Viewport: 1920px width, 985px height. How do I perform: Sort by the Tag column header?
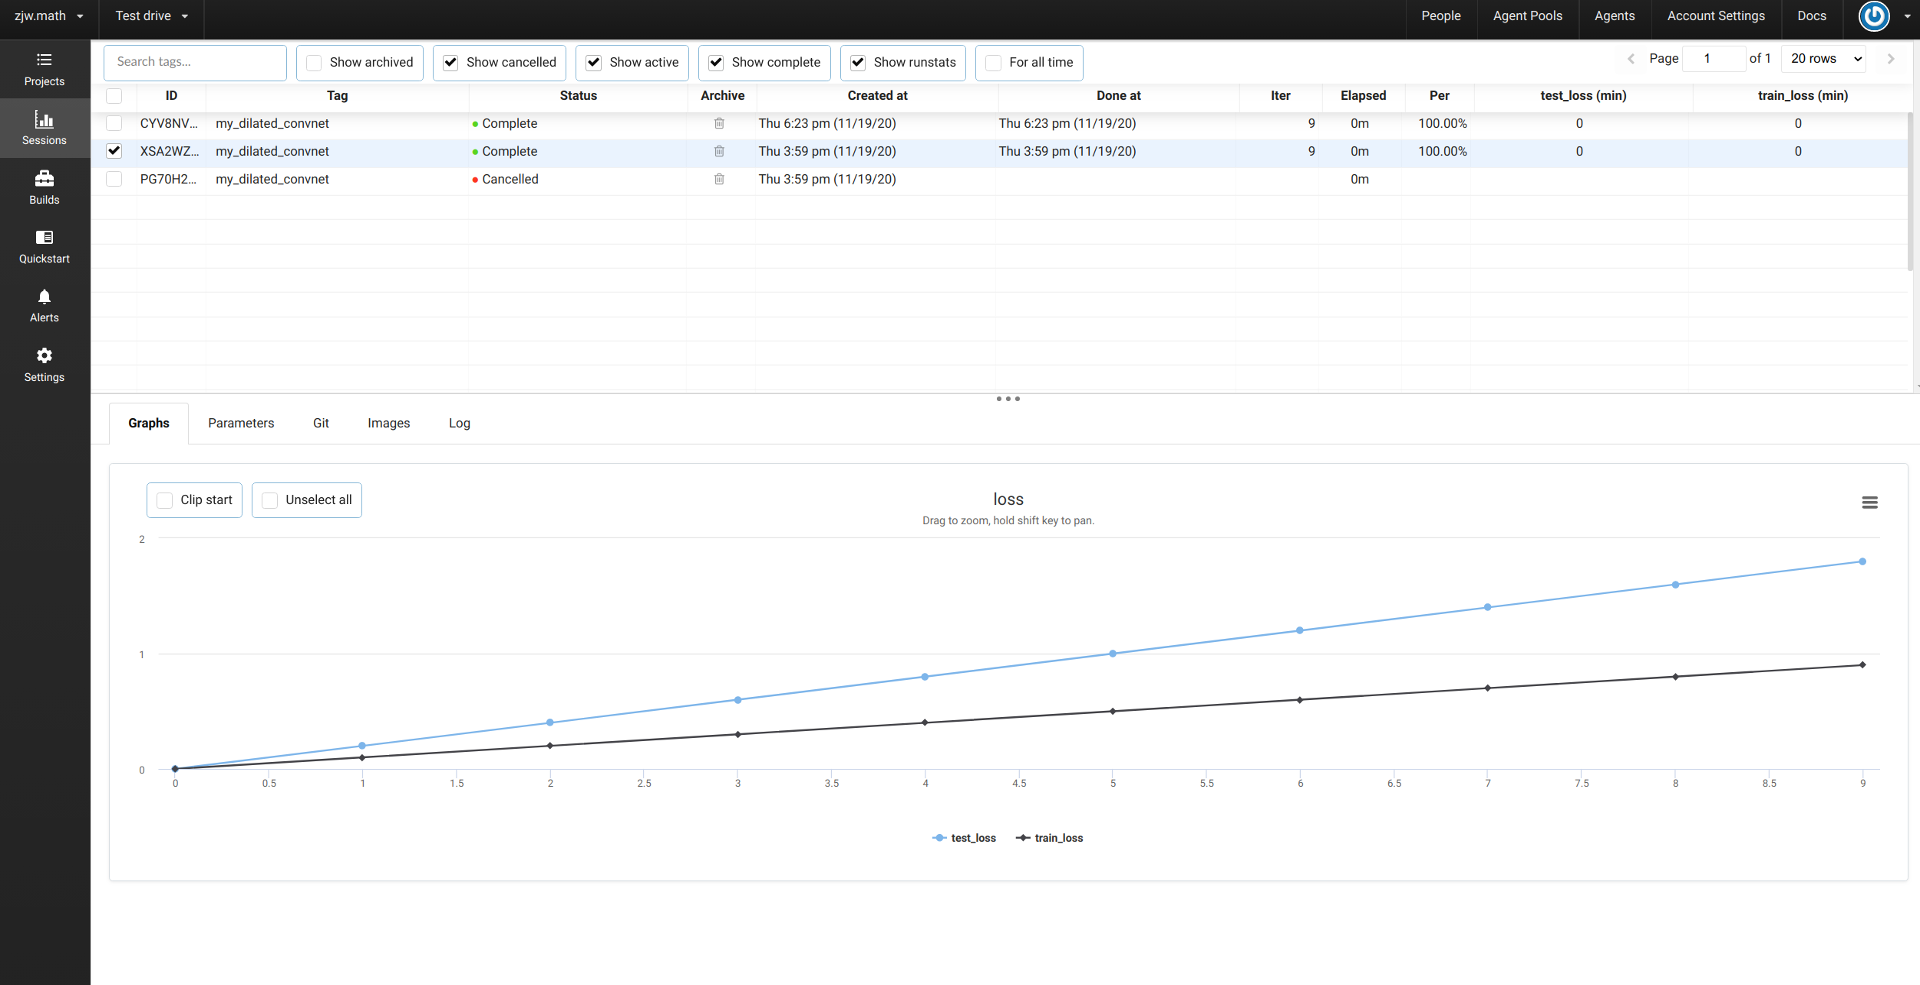[337, 96]
